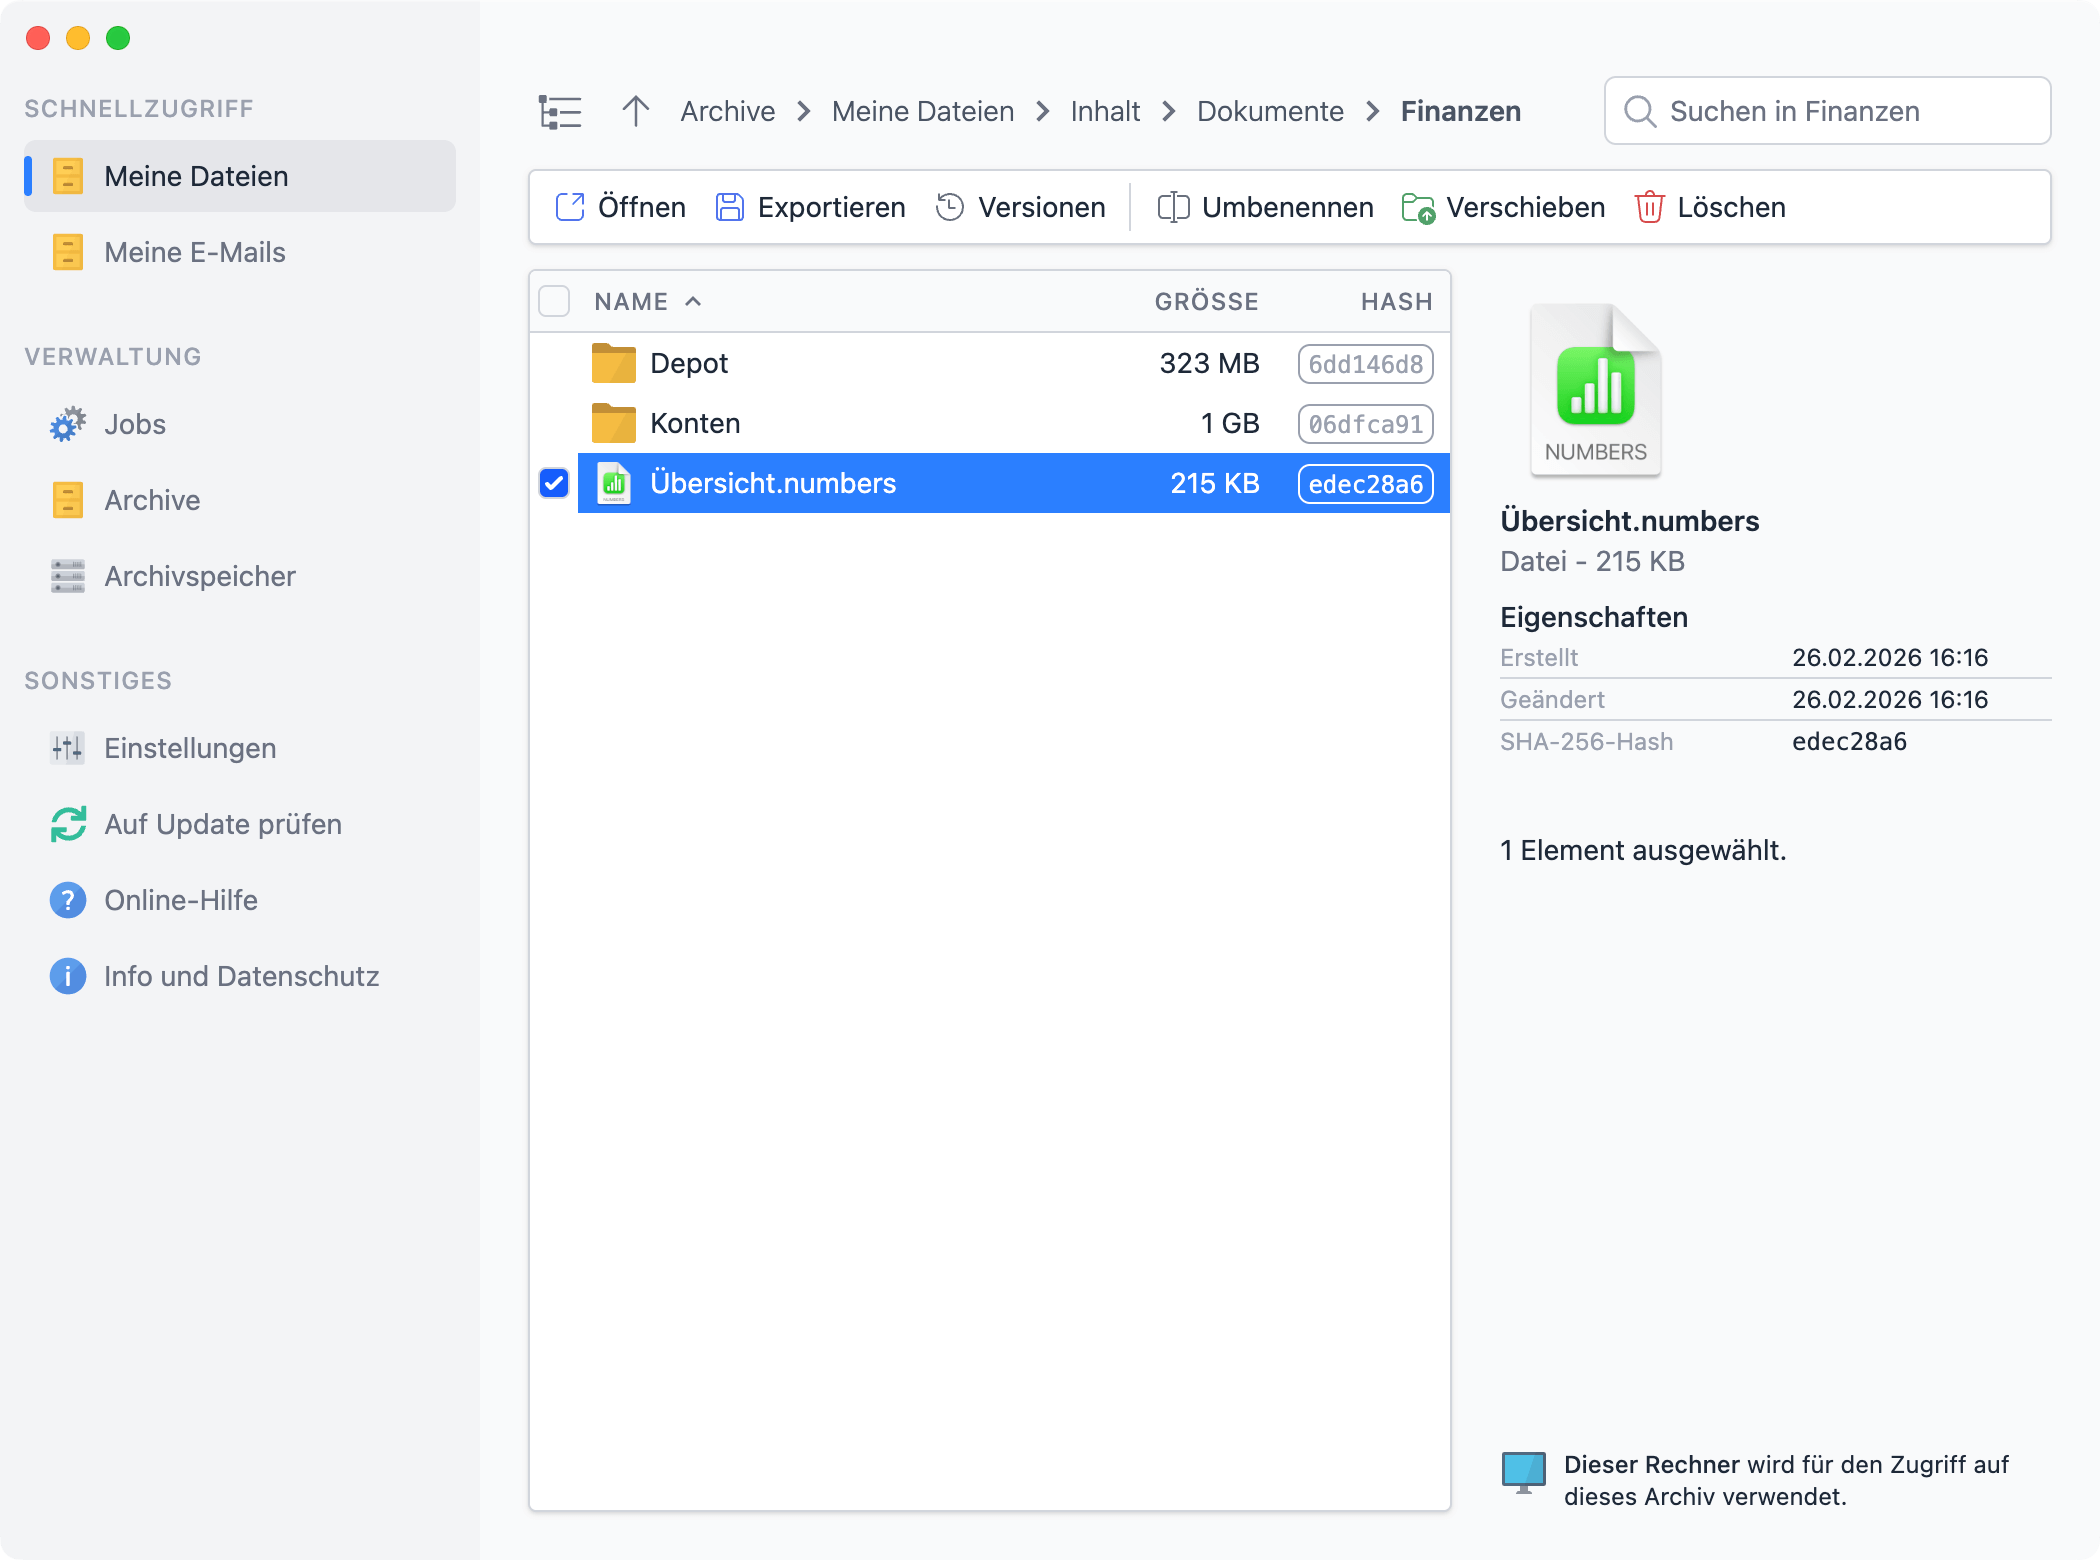Click the Suchen in Finanzen field
2100x1560 pixels.
coord(1828,111)
